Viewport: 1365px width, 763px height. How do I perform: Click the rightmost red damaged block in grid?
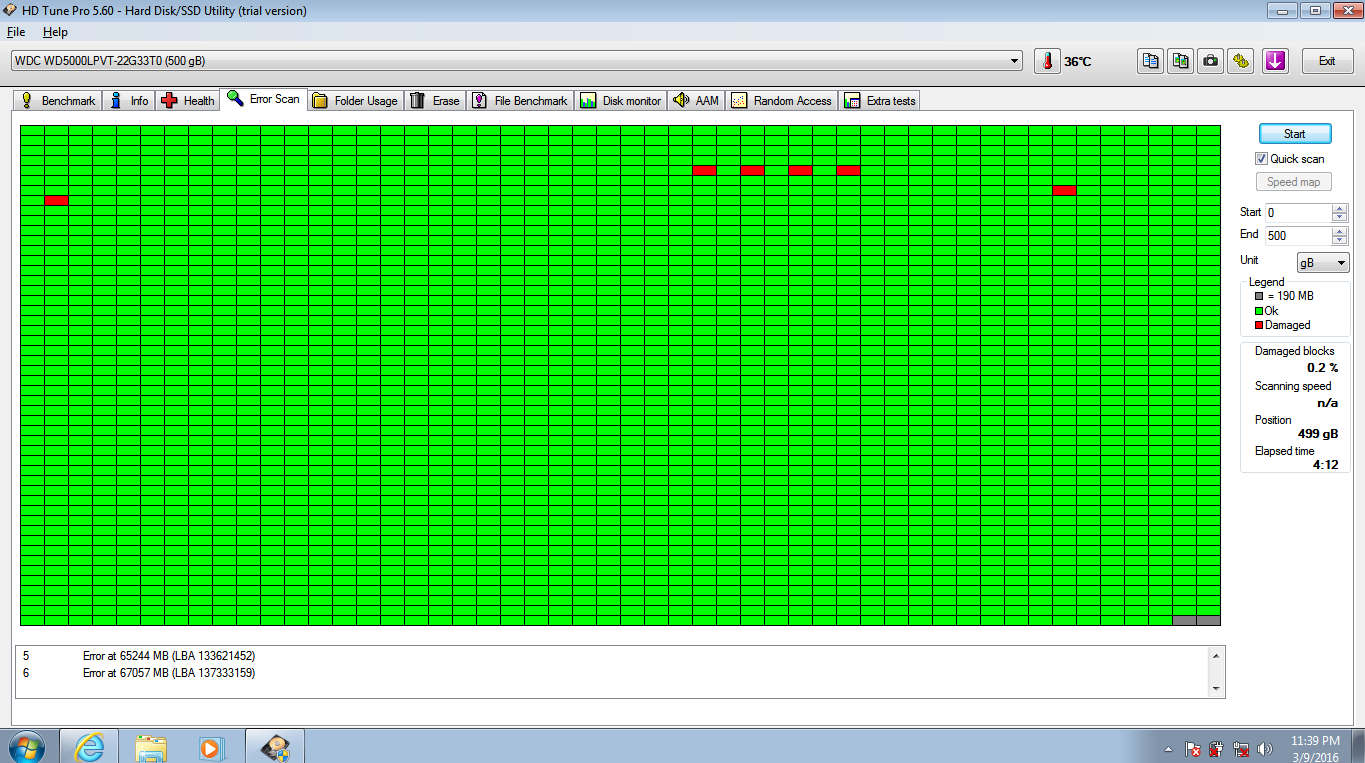point(1065,190)
